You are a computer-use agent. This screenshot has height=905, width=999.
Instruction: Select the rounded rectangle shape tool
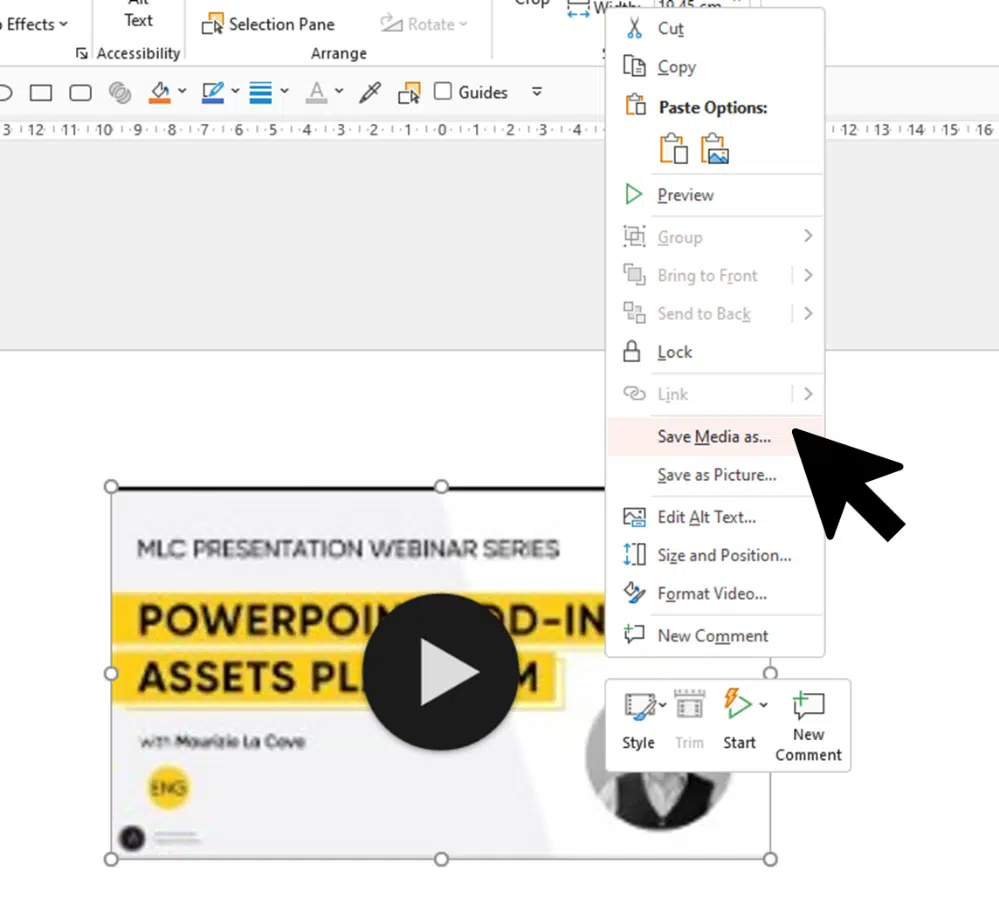[80, 93]
